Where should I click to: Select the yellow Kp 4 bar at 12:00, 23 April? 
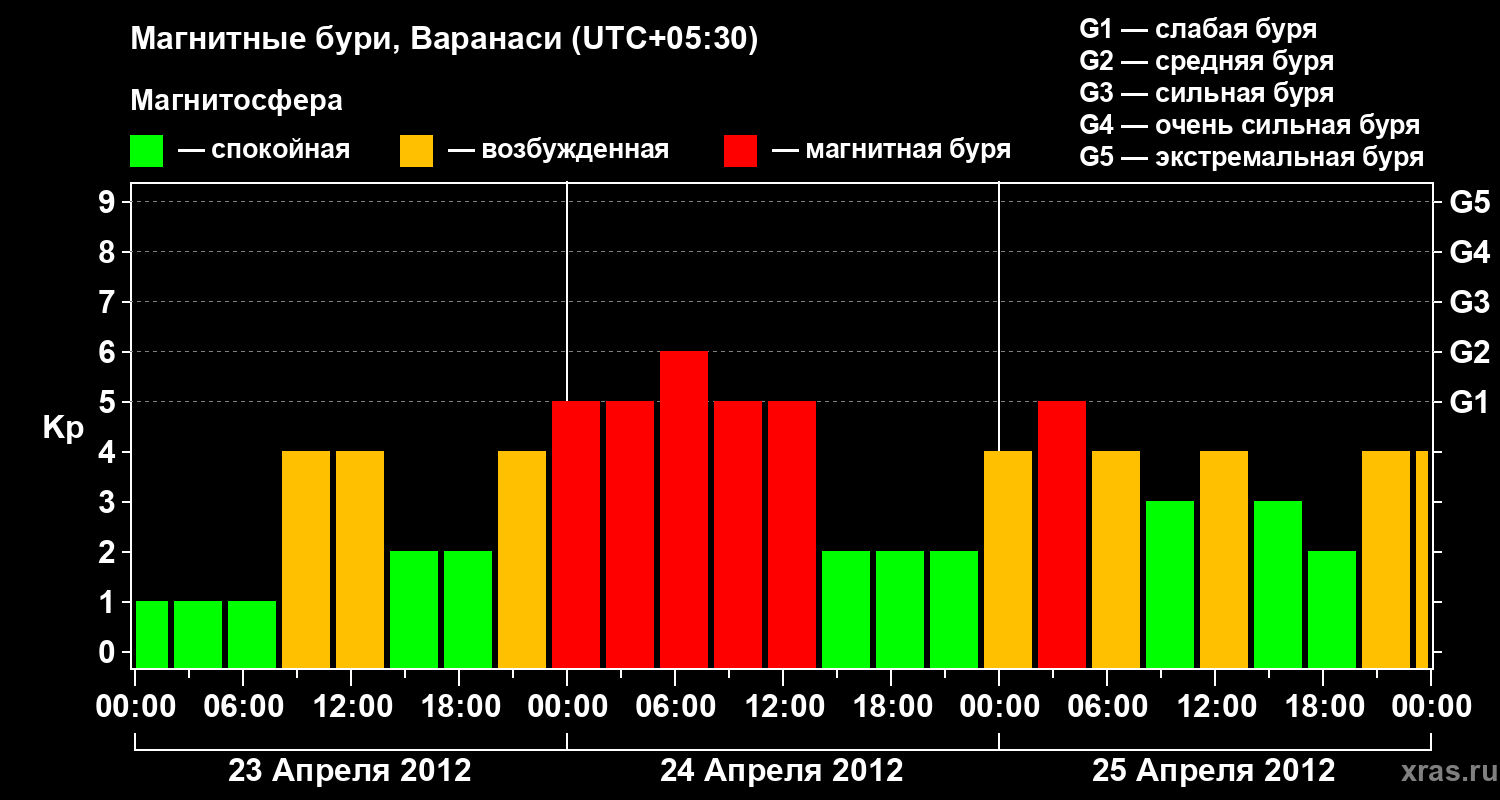[x=360, y=560]
